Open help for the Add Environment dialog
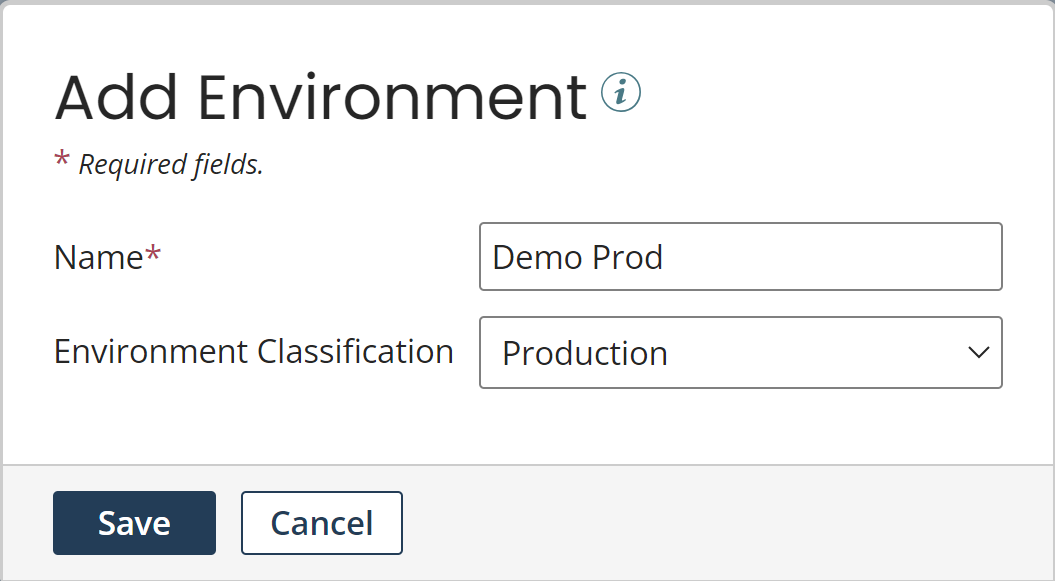Image resolution: width=1055 pixels, height=581 pixels. (620, 94)
